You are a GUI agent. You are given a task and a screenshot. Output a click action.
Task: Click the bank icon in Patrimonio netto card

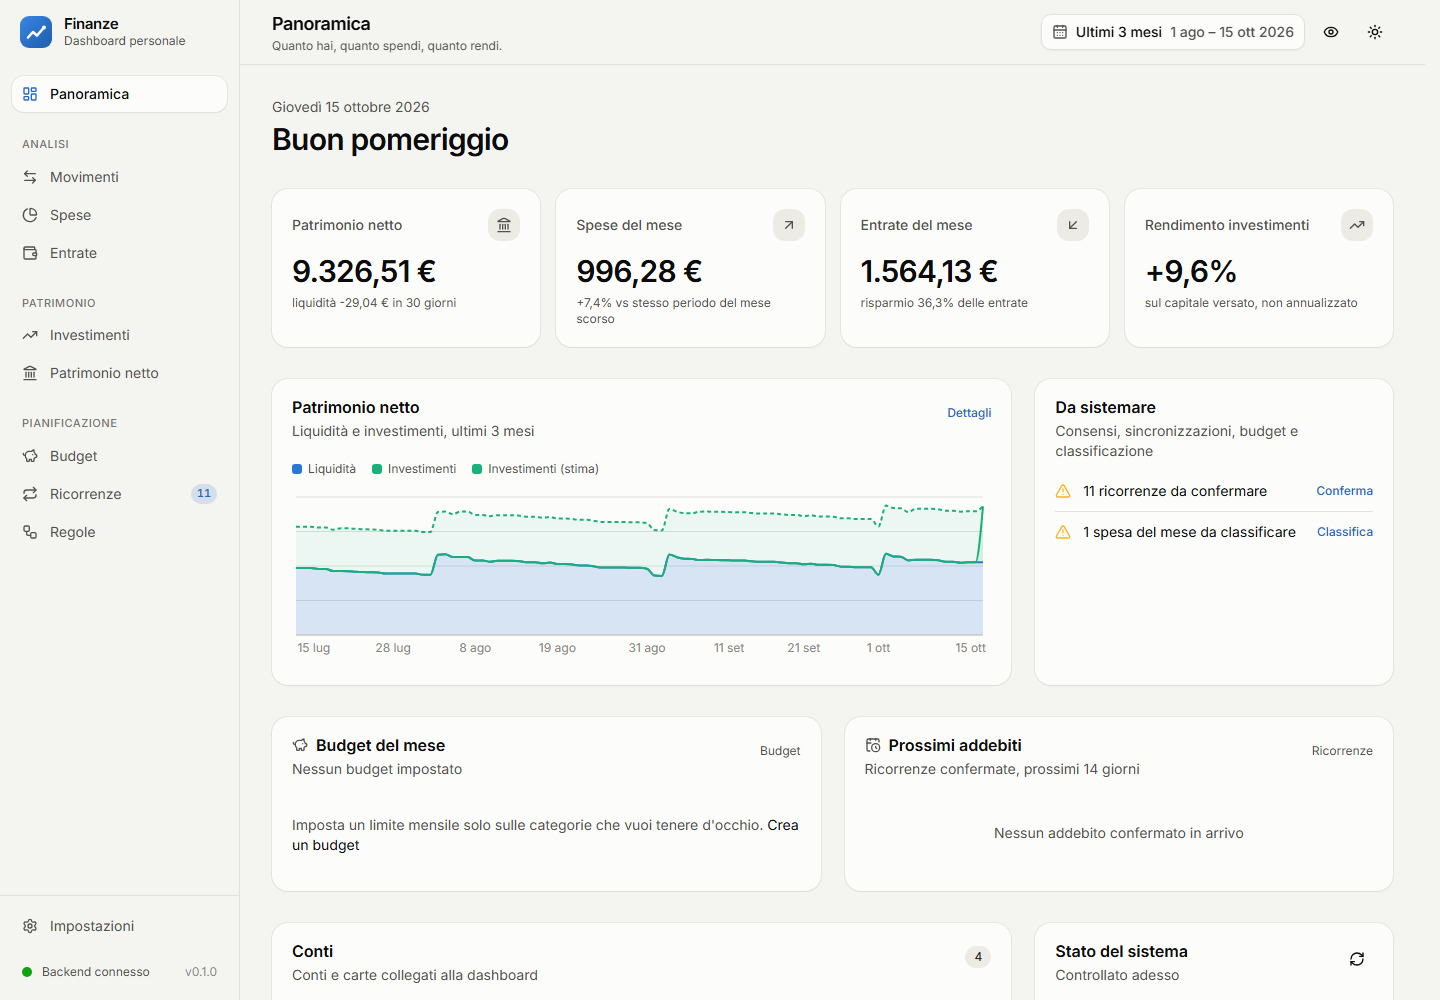[x=504, y=225]
